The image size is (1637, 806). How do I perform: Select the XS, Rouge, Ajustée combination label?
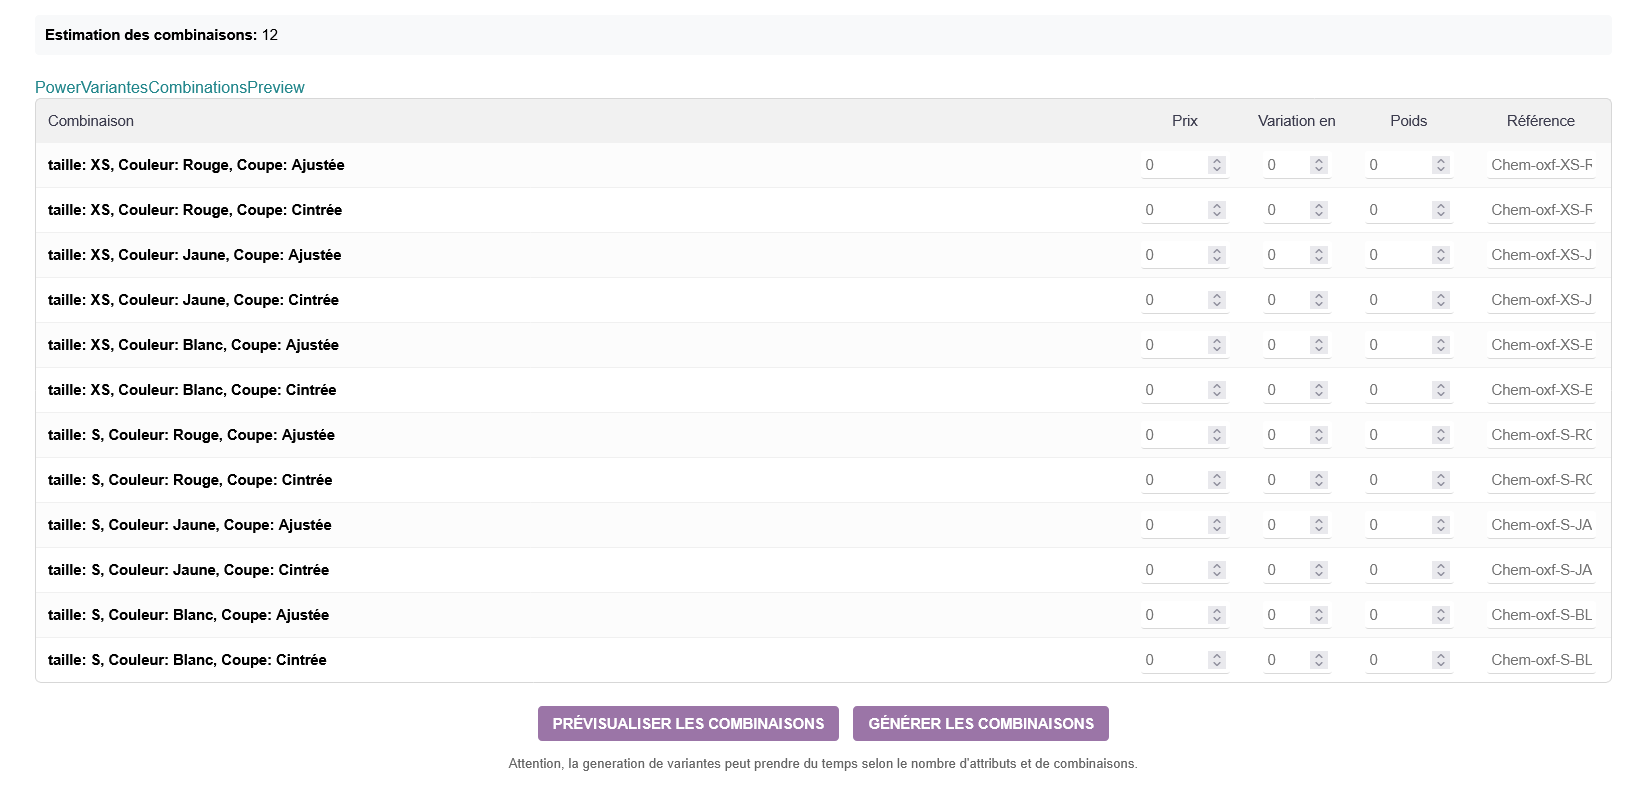click(196, 165)
